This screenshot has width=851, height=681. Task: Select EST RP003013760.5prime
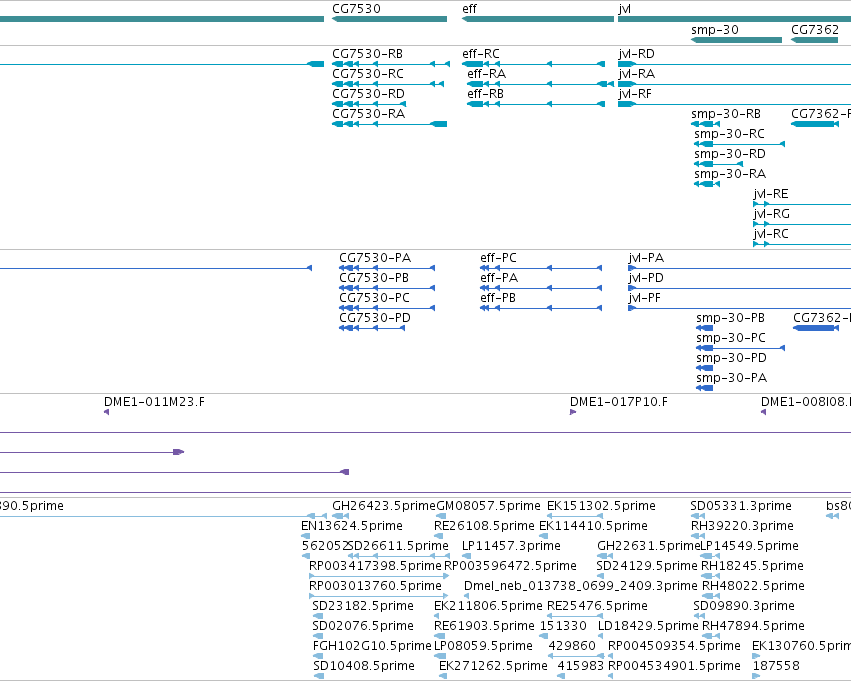click(x=378, y=596)
